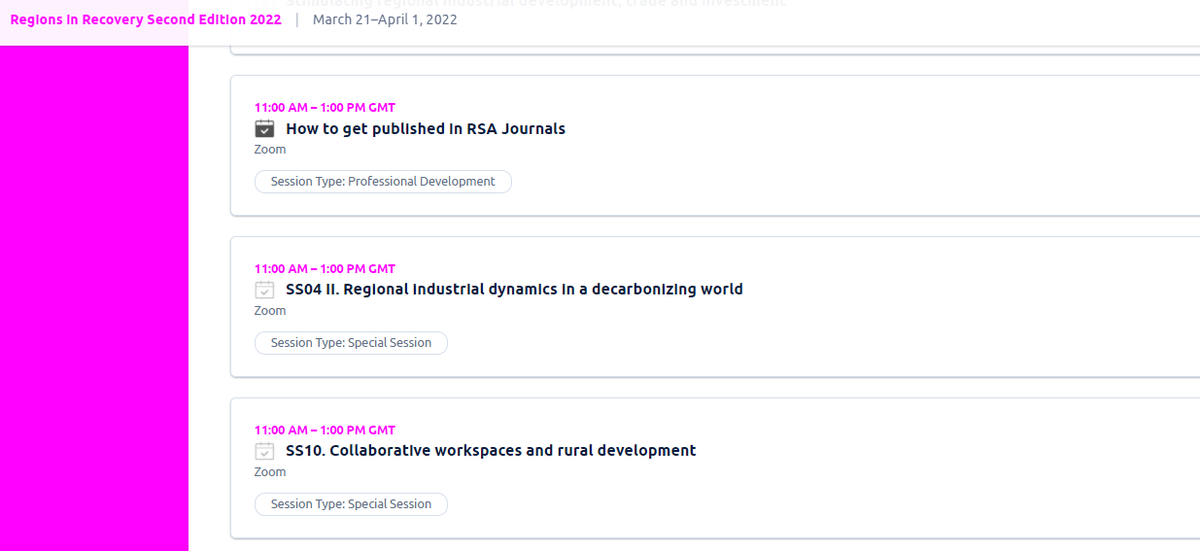Click Zoom location under SS04 II session
Viewport: 1200px width, 551px height.
point(270,310)
